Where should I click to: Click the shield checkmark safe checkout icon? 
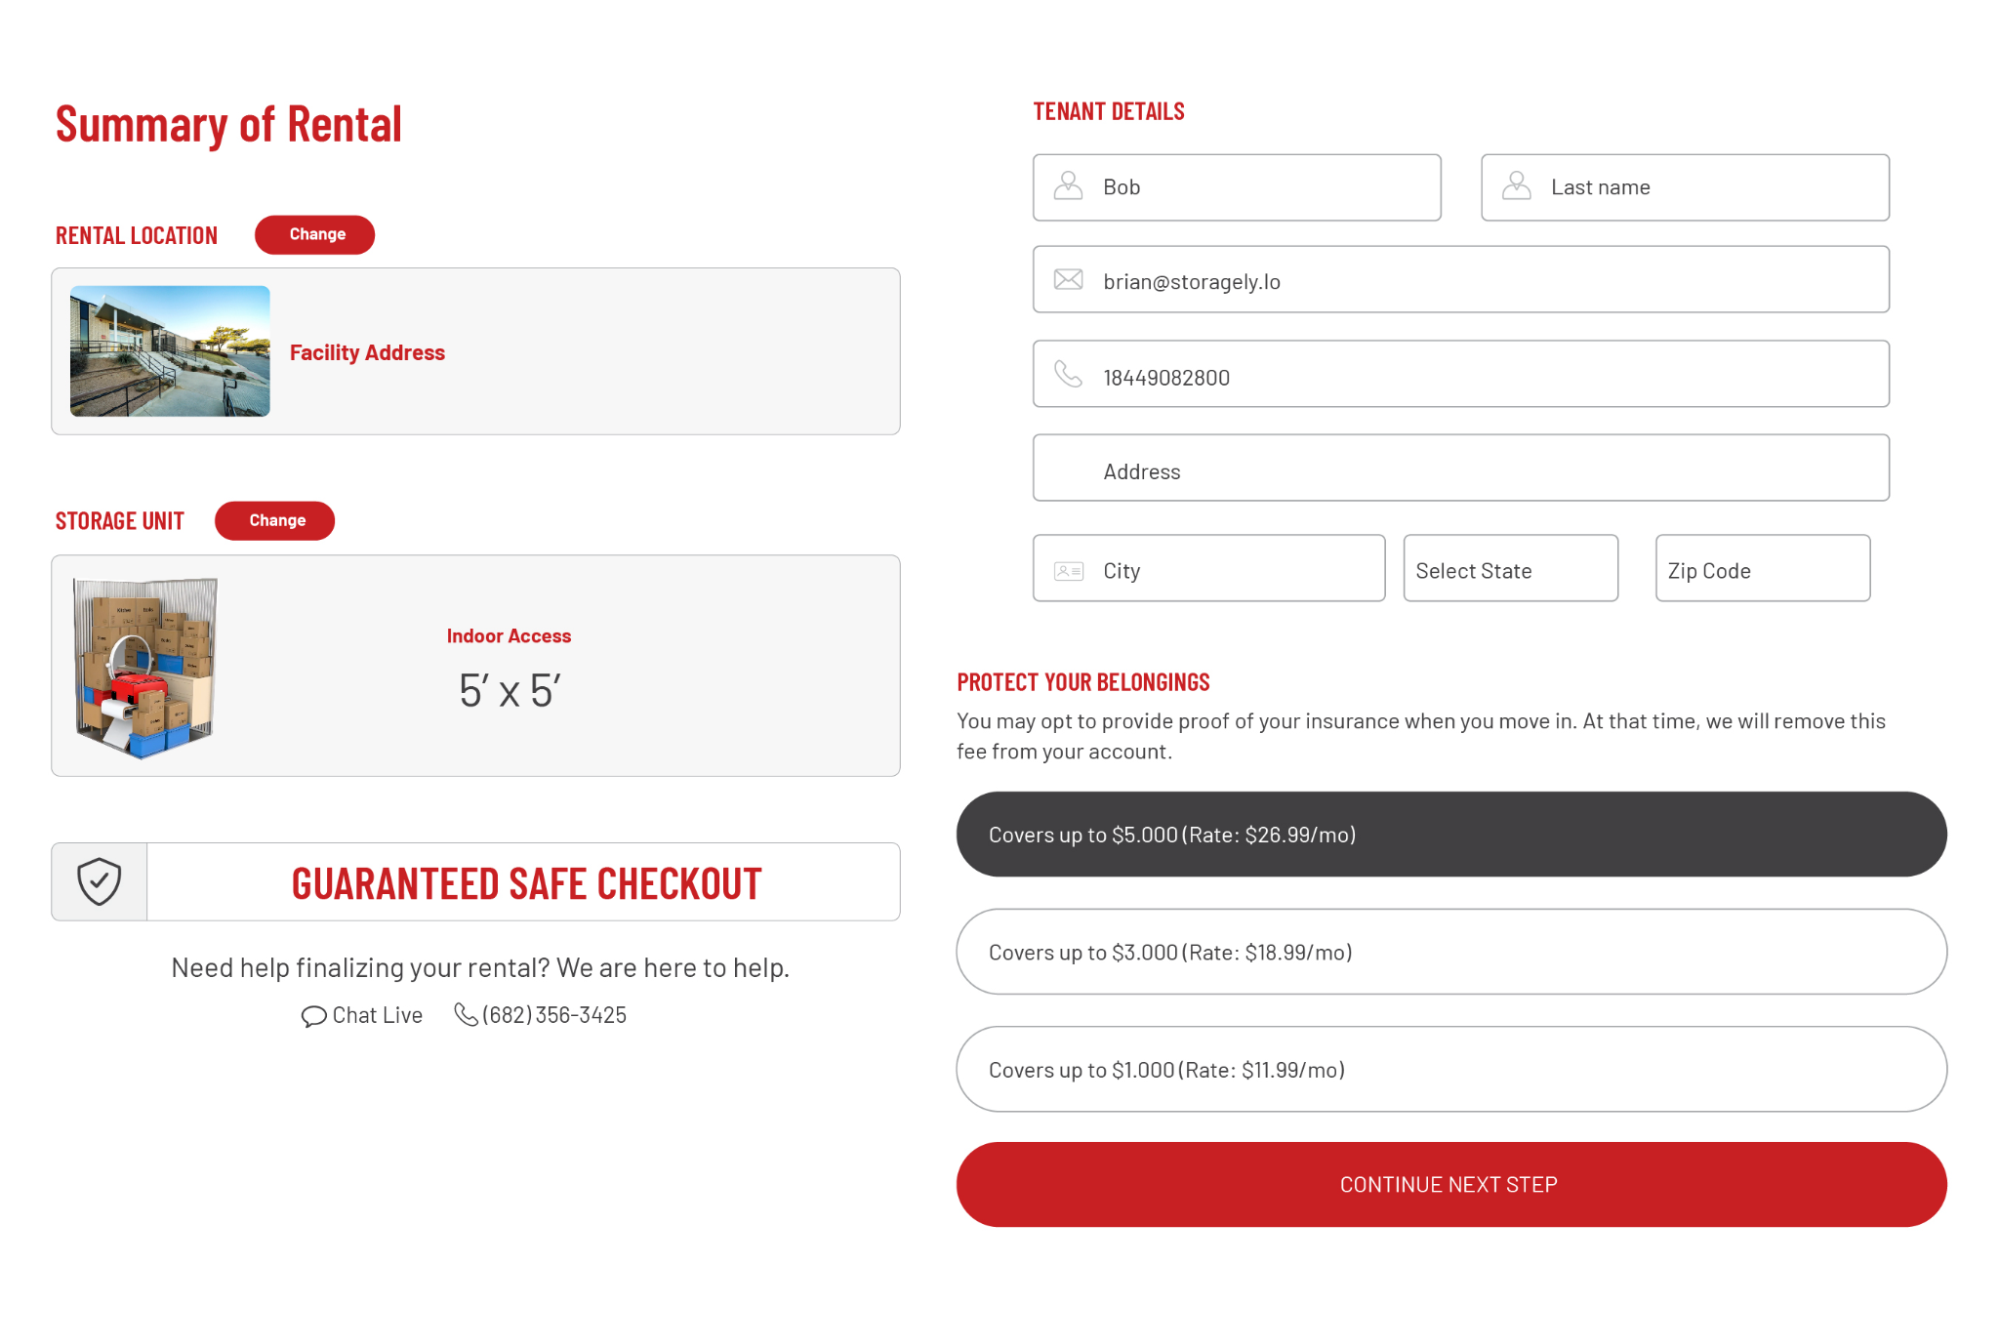(x=99, y=881)
